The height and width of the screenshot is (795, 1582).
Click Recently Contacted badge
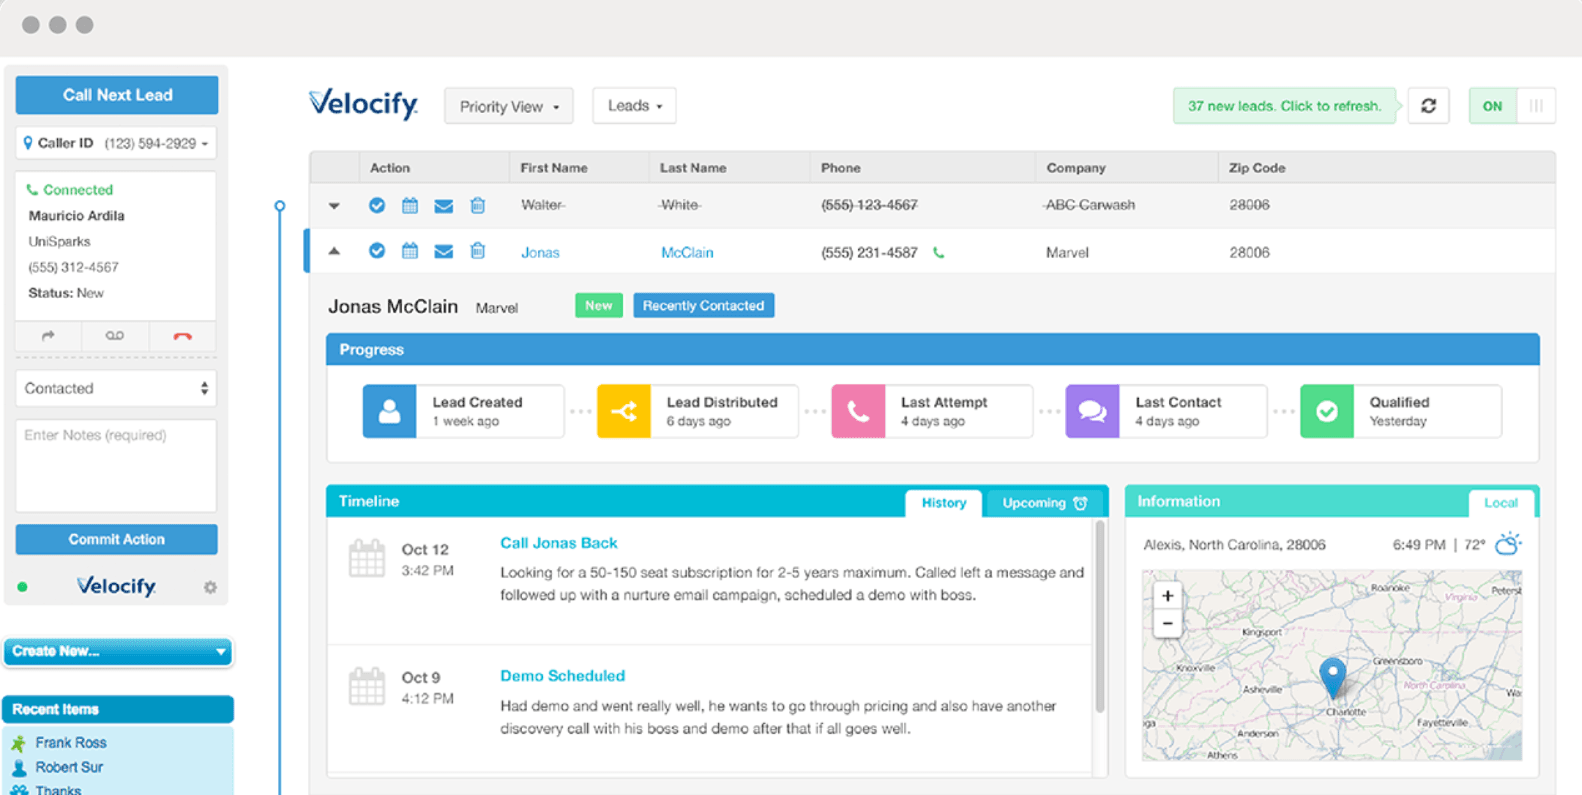coord(703,306)
